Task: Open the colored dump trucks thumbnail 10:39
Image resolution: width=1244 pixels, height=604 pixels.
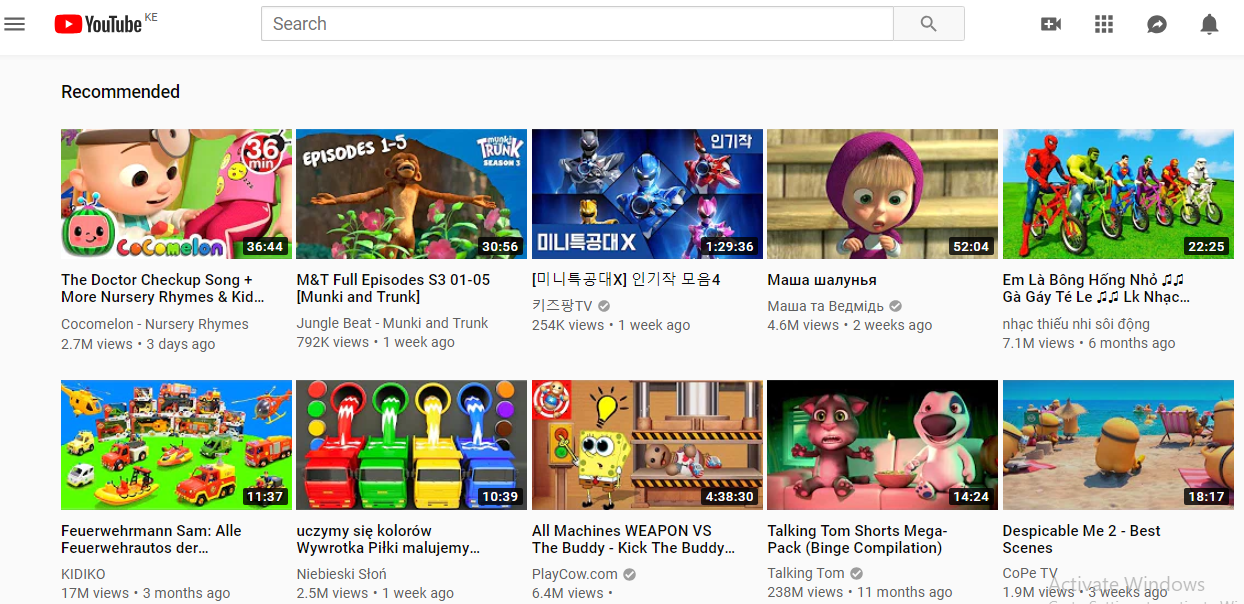Action: (412, 445)
